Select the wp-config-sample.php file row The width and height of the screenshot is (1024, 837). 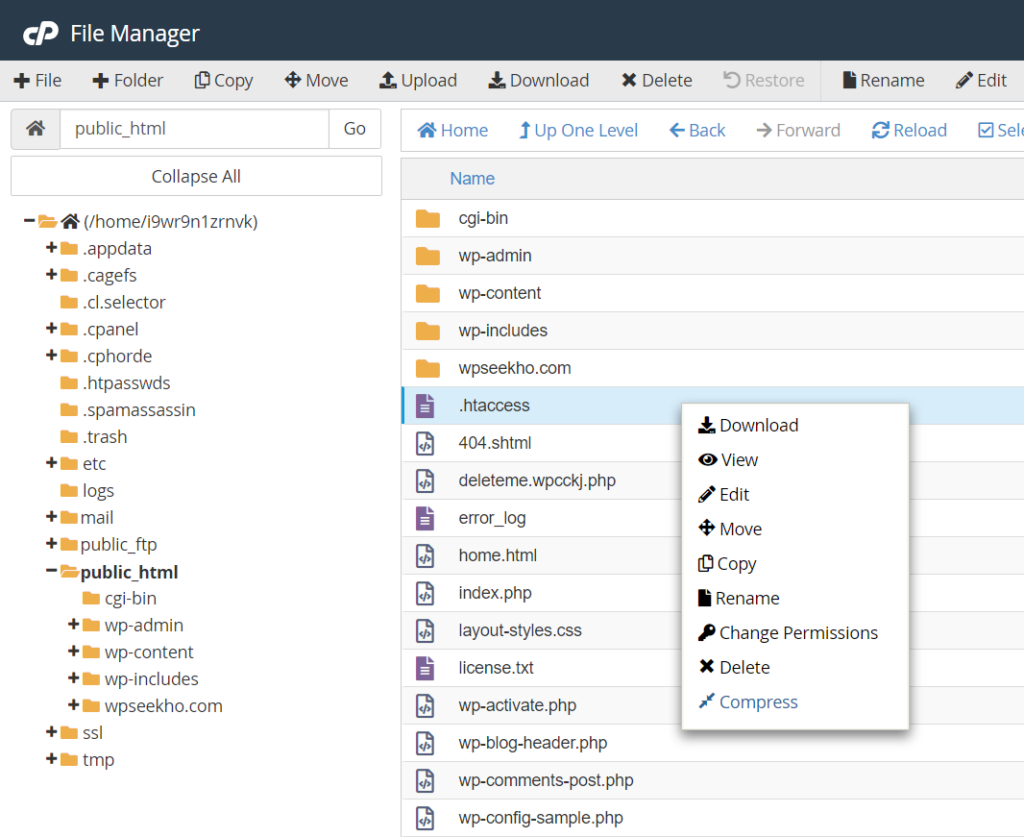point(712,817)
